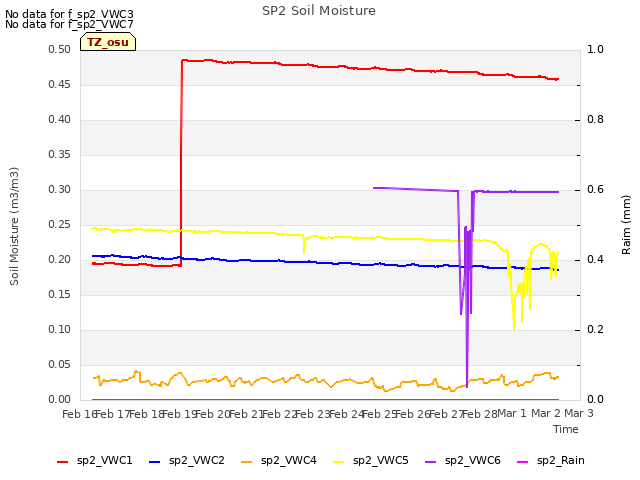This screenshot has width=640, height=480.
Task: Click the 1.0 right axis tick label
Action: coord(595,49)
